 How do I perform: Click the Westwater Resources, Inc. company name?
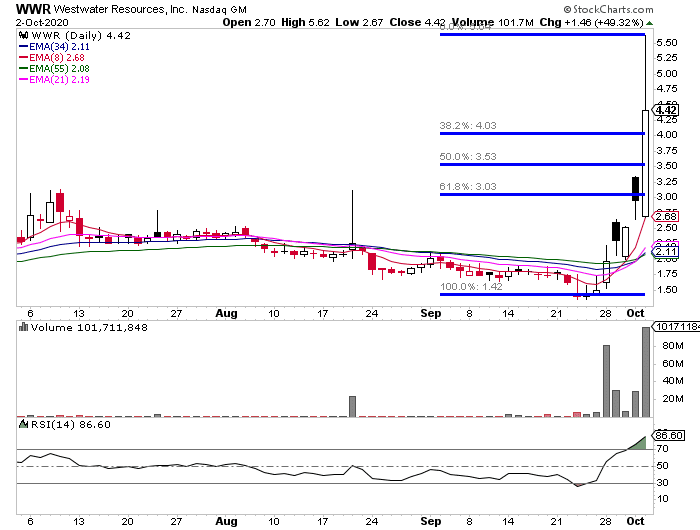121,9
